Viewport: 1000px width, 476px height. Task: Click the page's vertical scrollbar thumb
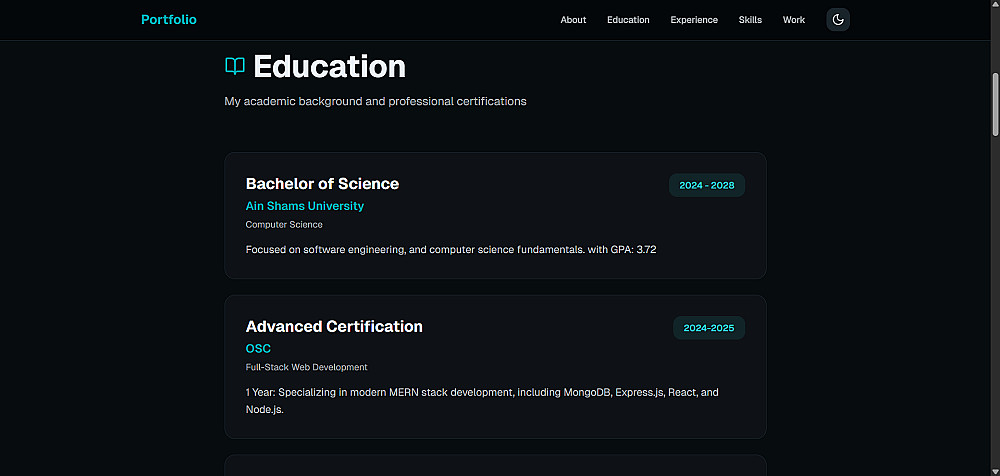pyautogui.click(x=995, y=103)
